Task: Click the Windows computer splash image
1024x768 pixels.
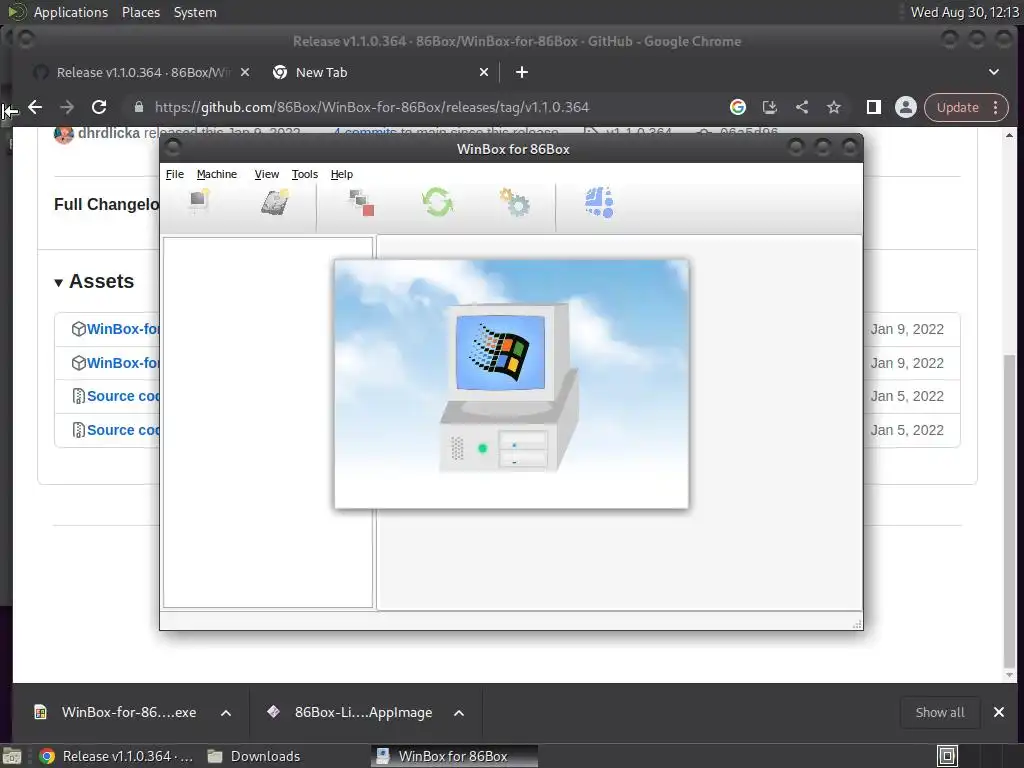Action: click(511, 384)
